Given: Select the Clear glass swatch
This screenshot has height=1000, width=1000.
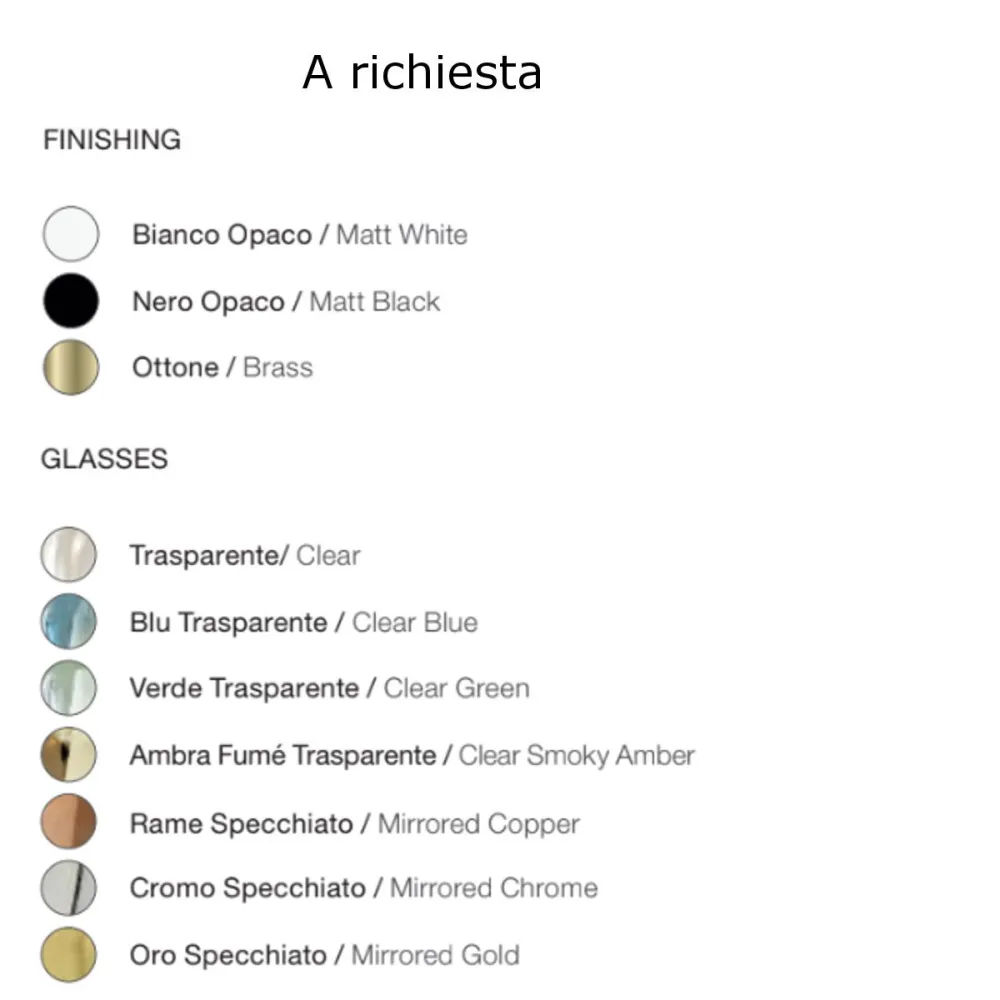Looking at the screenshot, I should [x=69, y=555].
